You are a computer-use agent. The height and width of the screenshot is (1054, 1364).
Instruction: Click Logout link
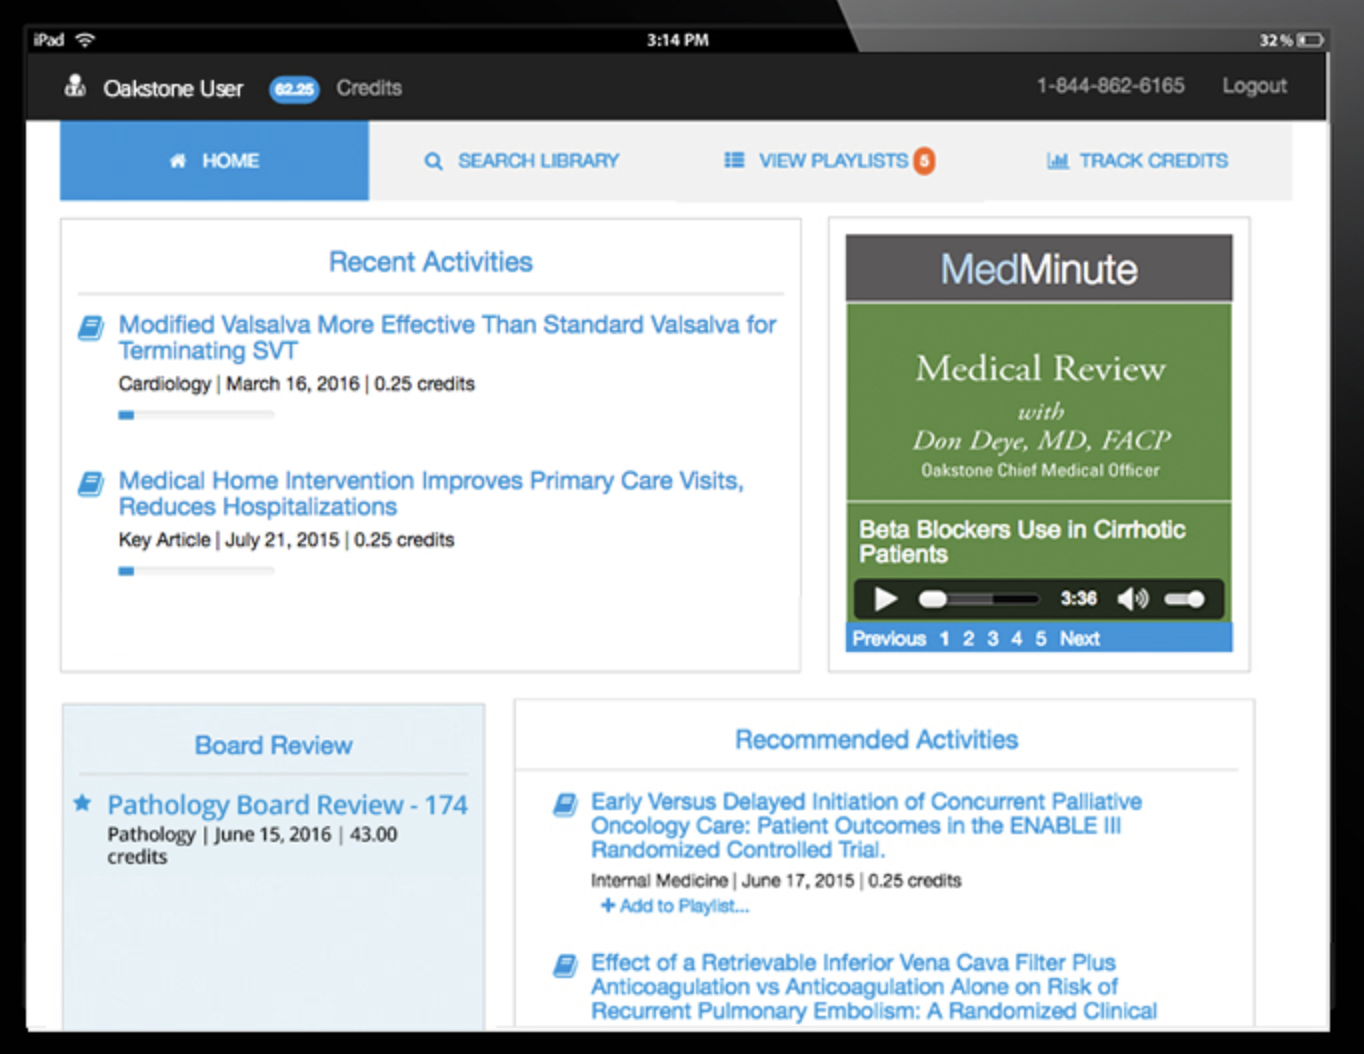1254,86
